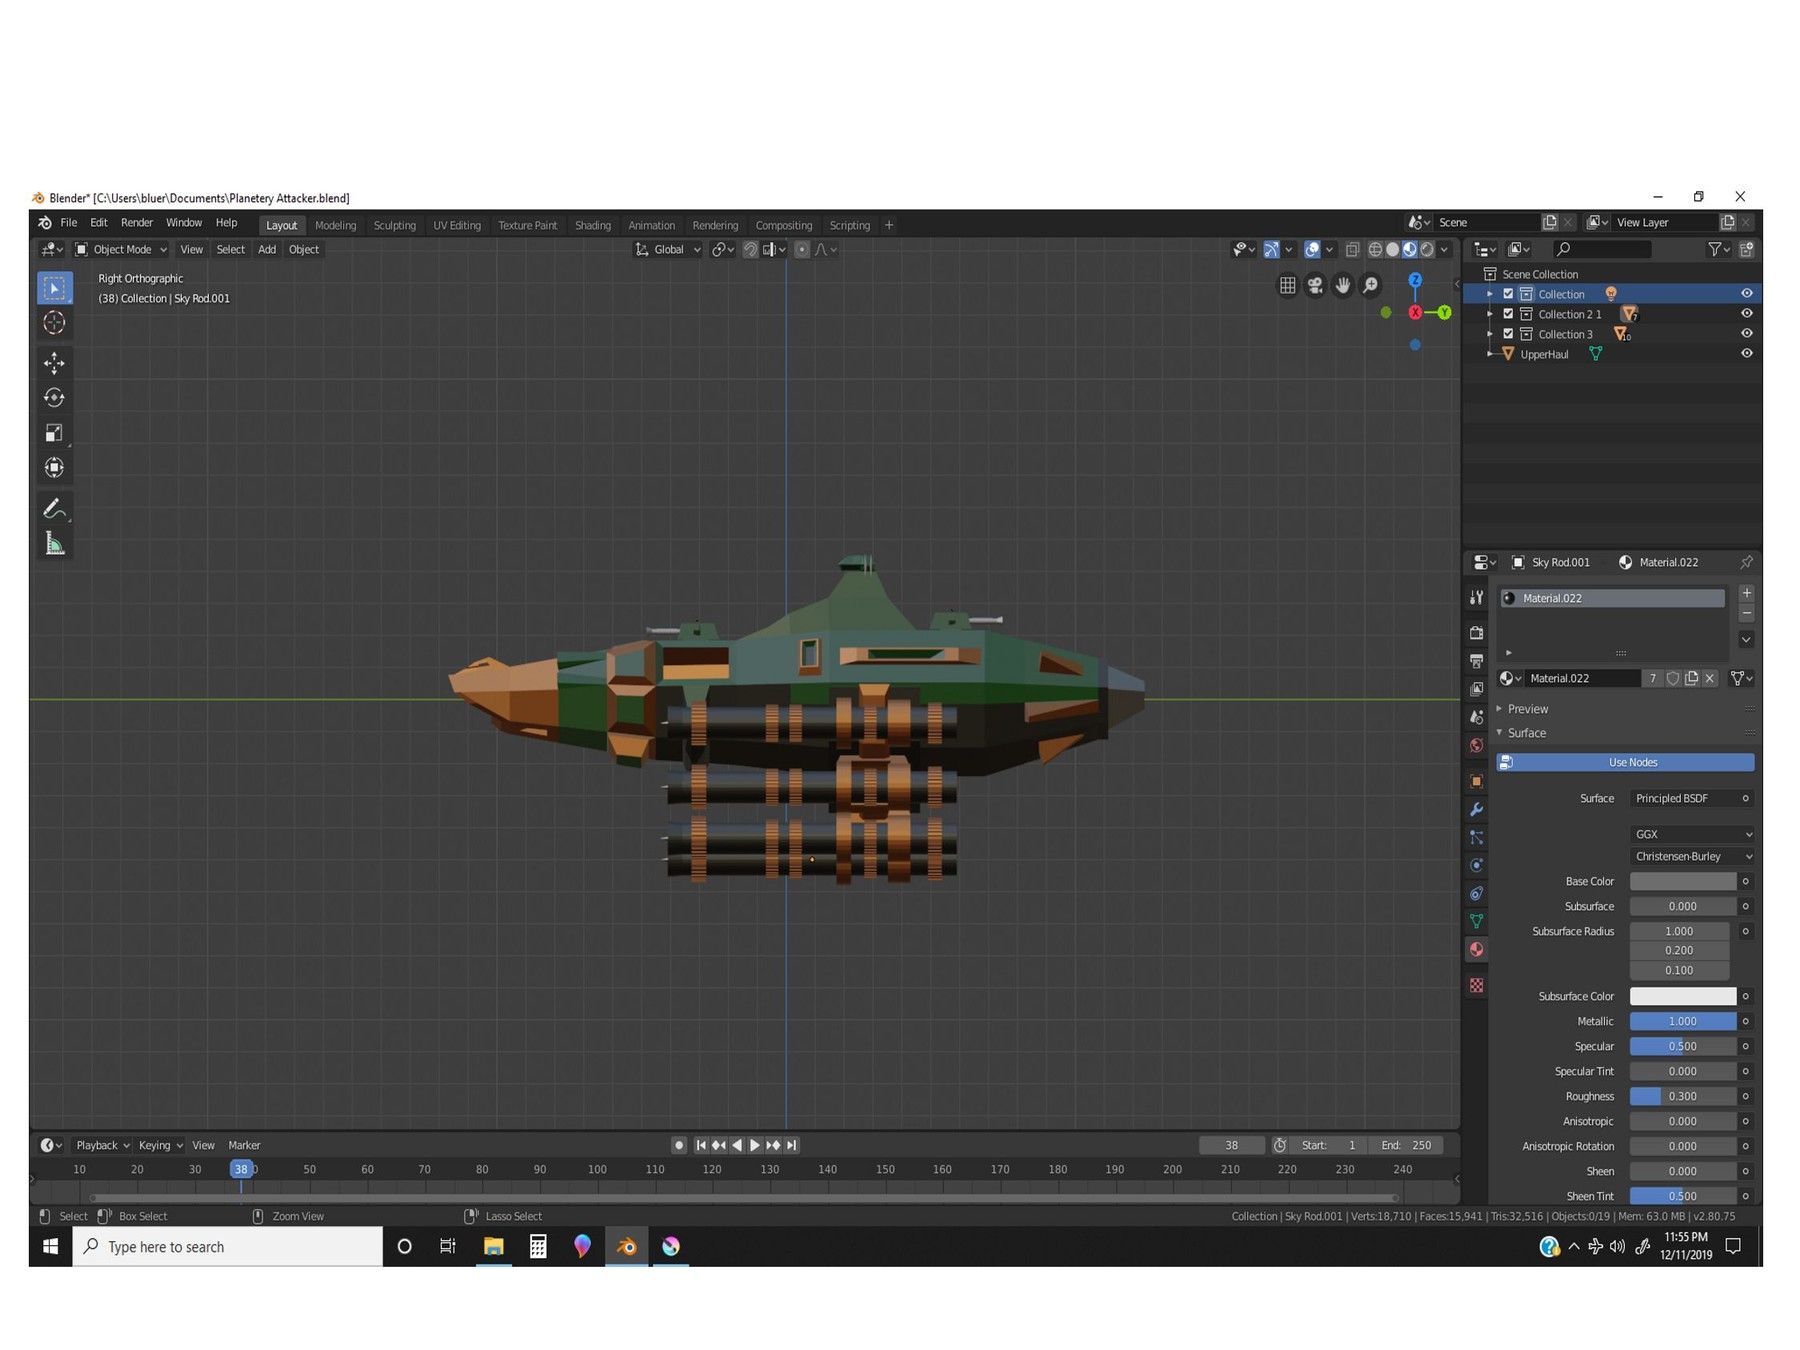Select the Move tool in the viewport toolbar
The height and width of the screenshot is (1350, 1800).
click(55, 363)
